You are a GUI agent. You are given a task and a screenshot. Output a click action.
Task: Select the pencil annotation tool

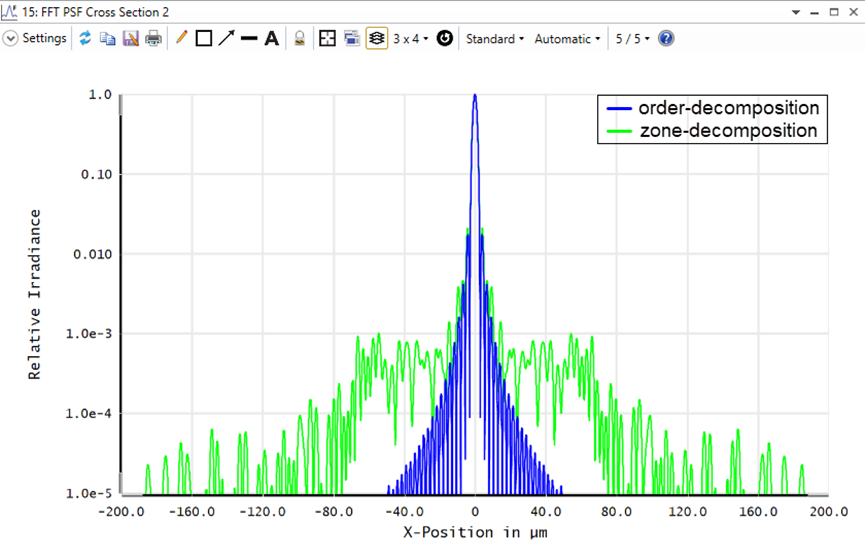pyautogui.click(x=181, y=39)
